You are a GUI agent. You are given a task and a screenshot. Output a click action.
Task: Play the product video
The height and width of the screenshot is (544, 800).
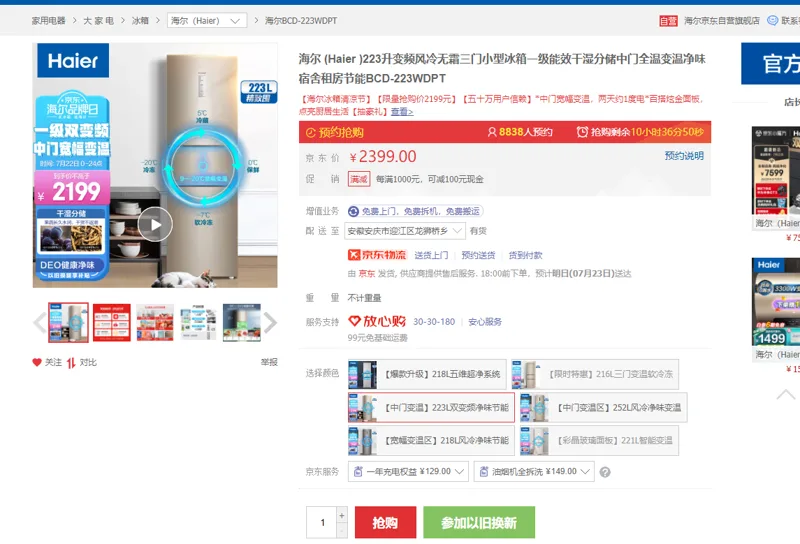pos(155,224)
